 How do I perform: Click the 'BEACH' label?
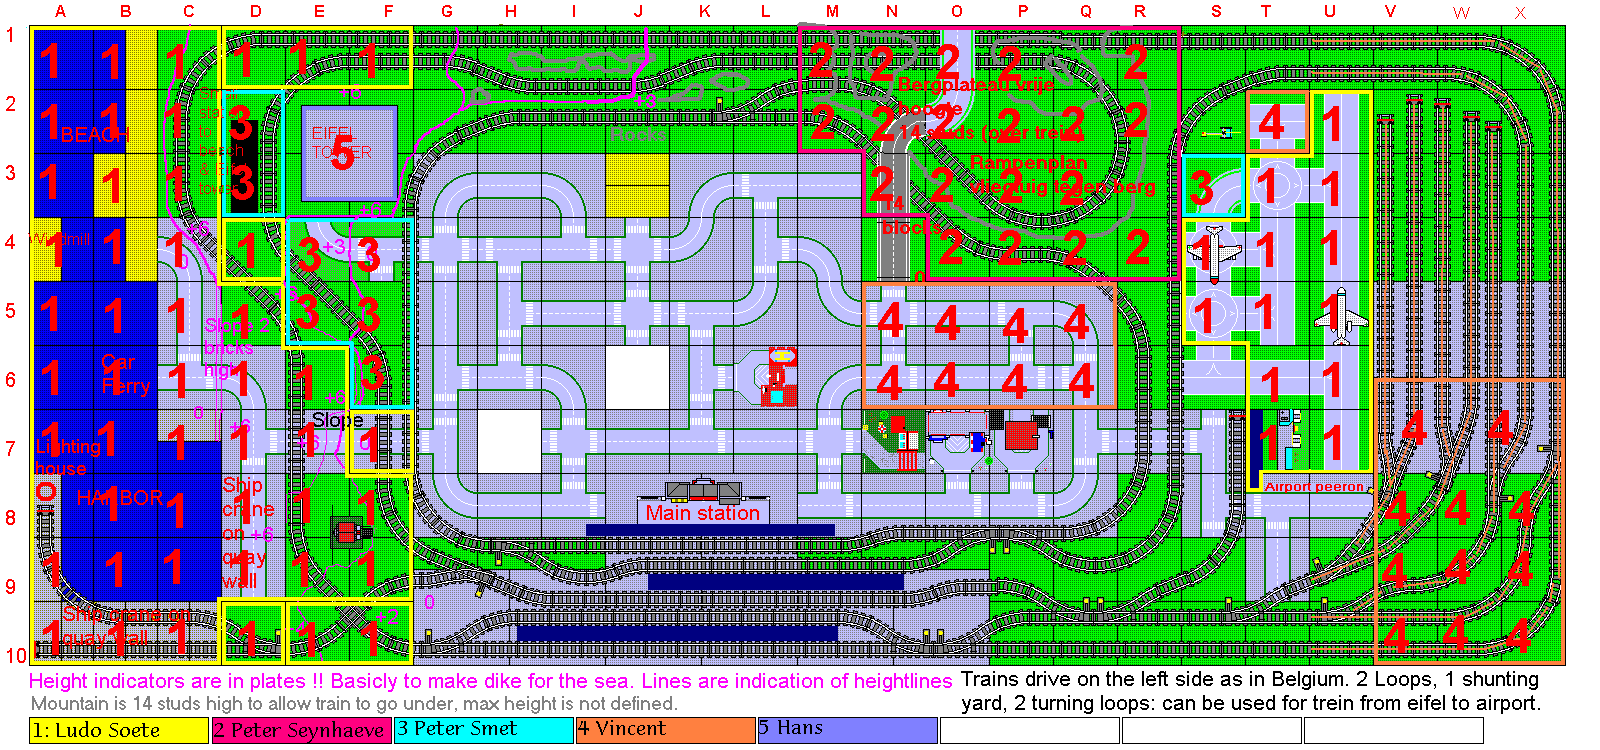pos(95,135)
